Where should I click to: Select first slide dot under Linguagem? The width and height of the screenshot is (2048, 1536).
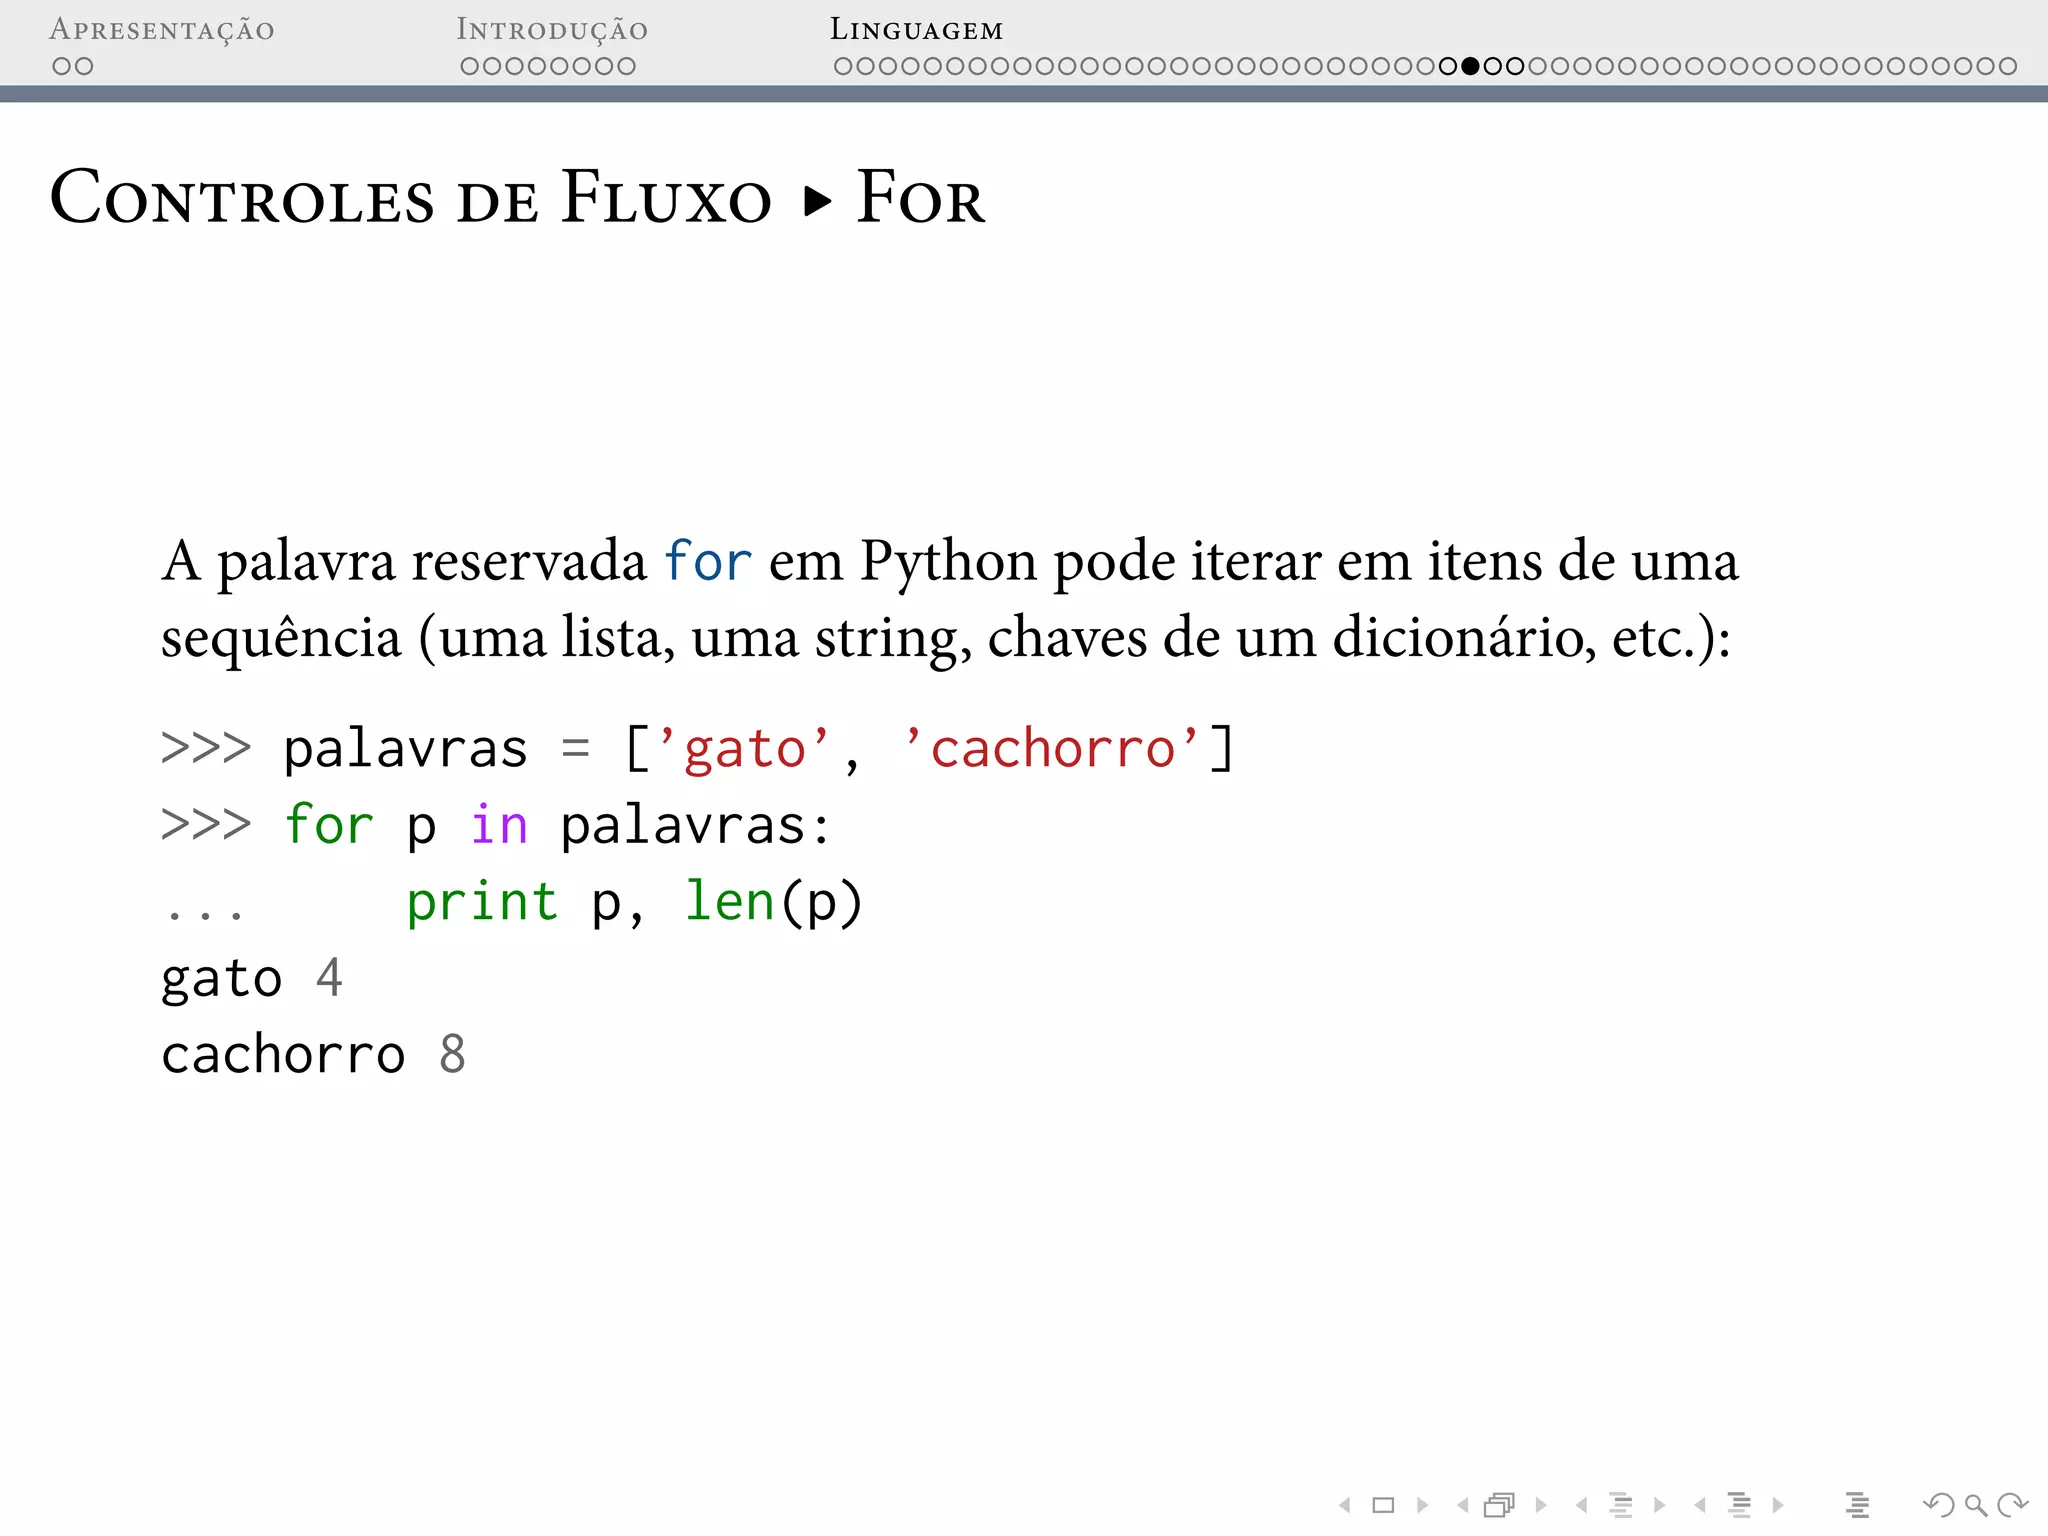tap(843, 66)
